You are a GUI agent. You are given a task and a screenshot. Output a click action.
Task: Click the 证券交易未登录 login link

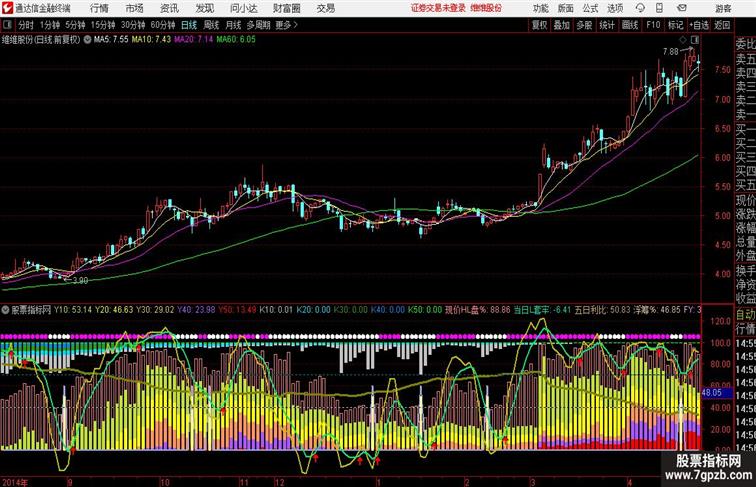tap(438, 8)
